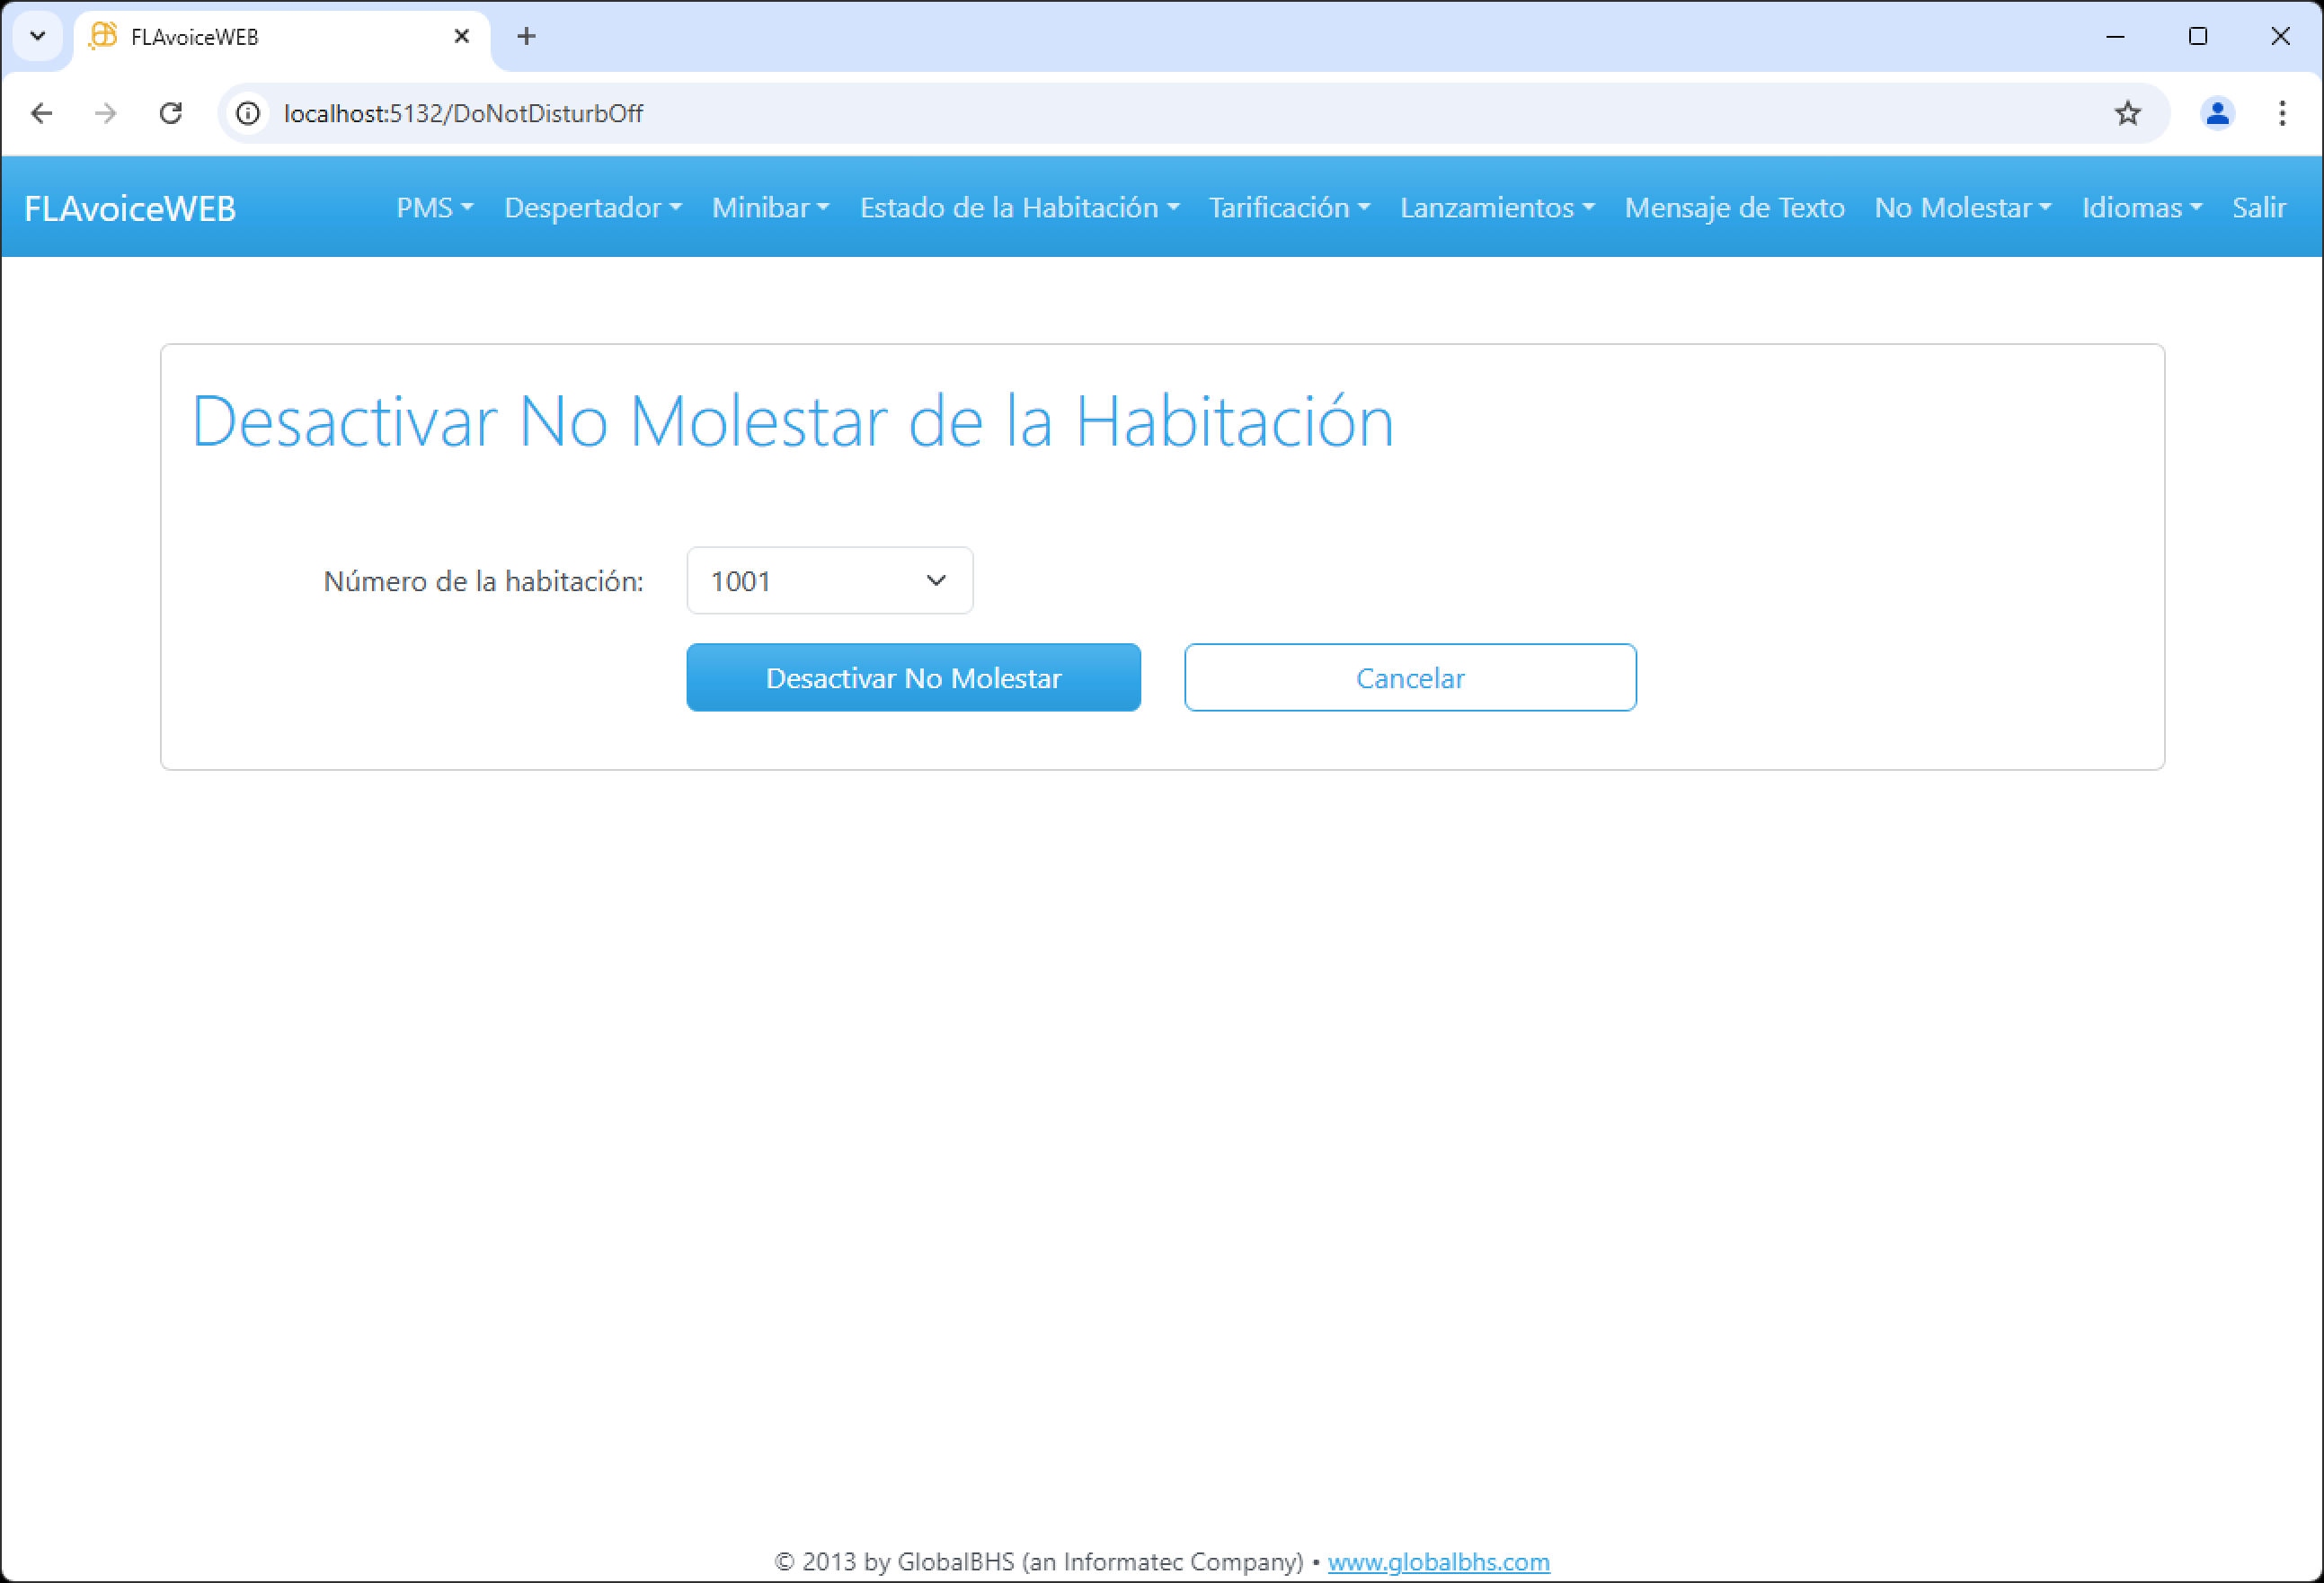
Task: Open the PMS dropdown menu
Action: click(434, 207)
